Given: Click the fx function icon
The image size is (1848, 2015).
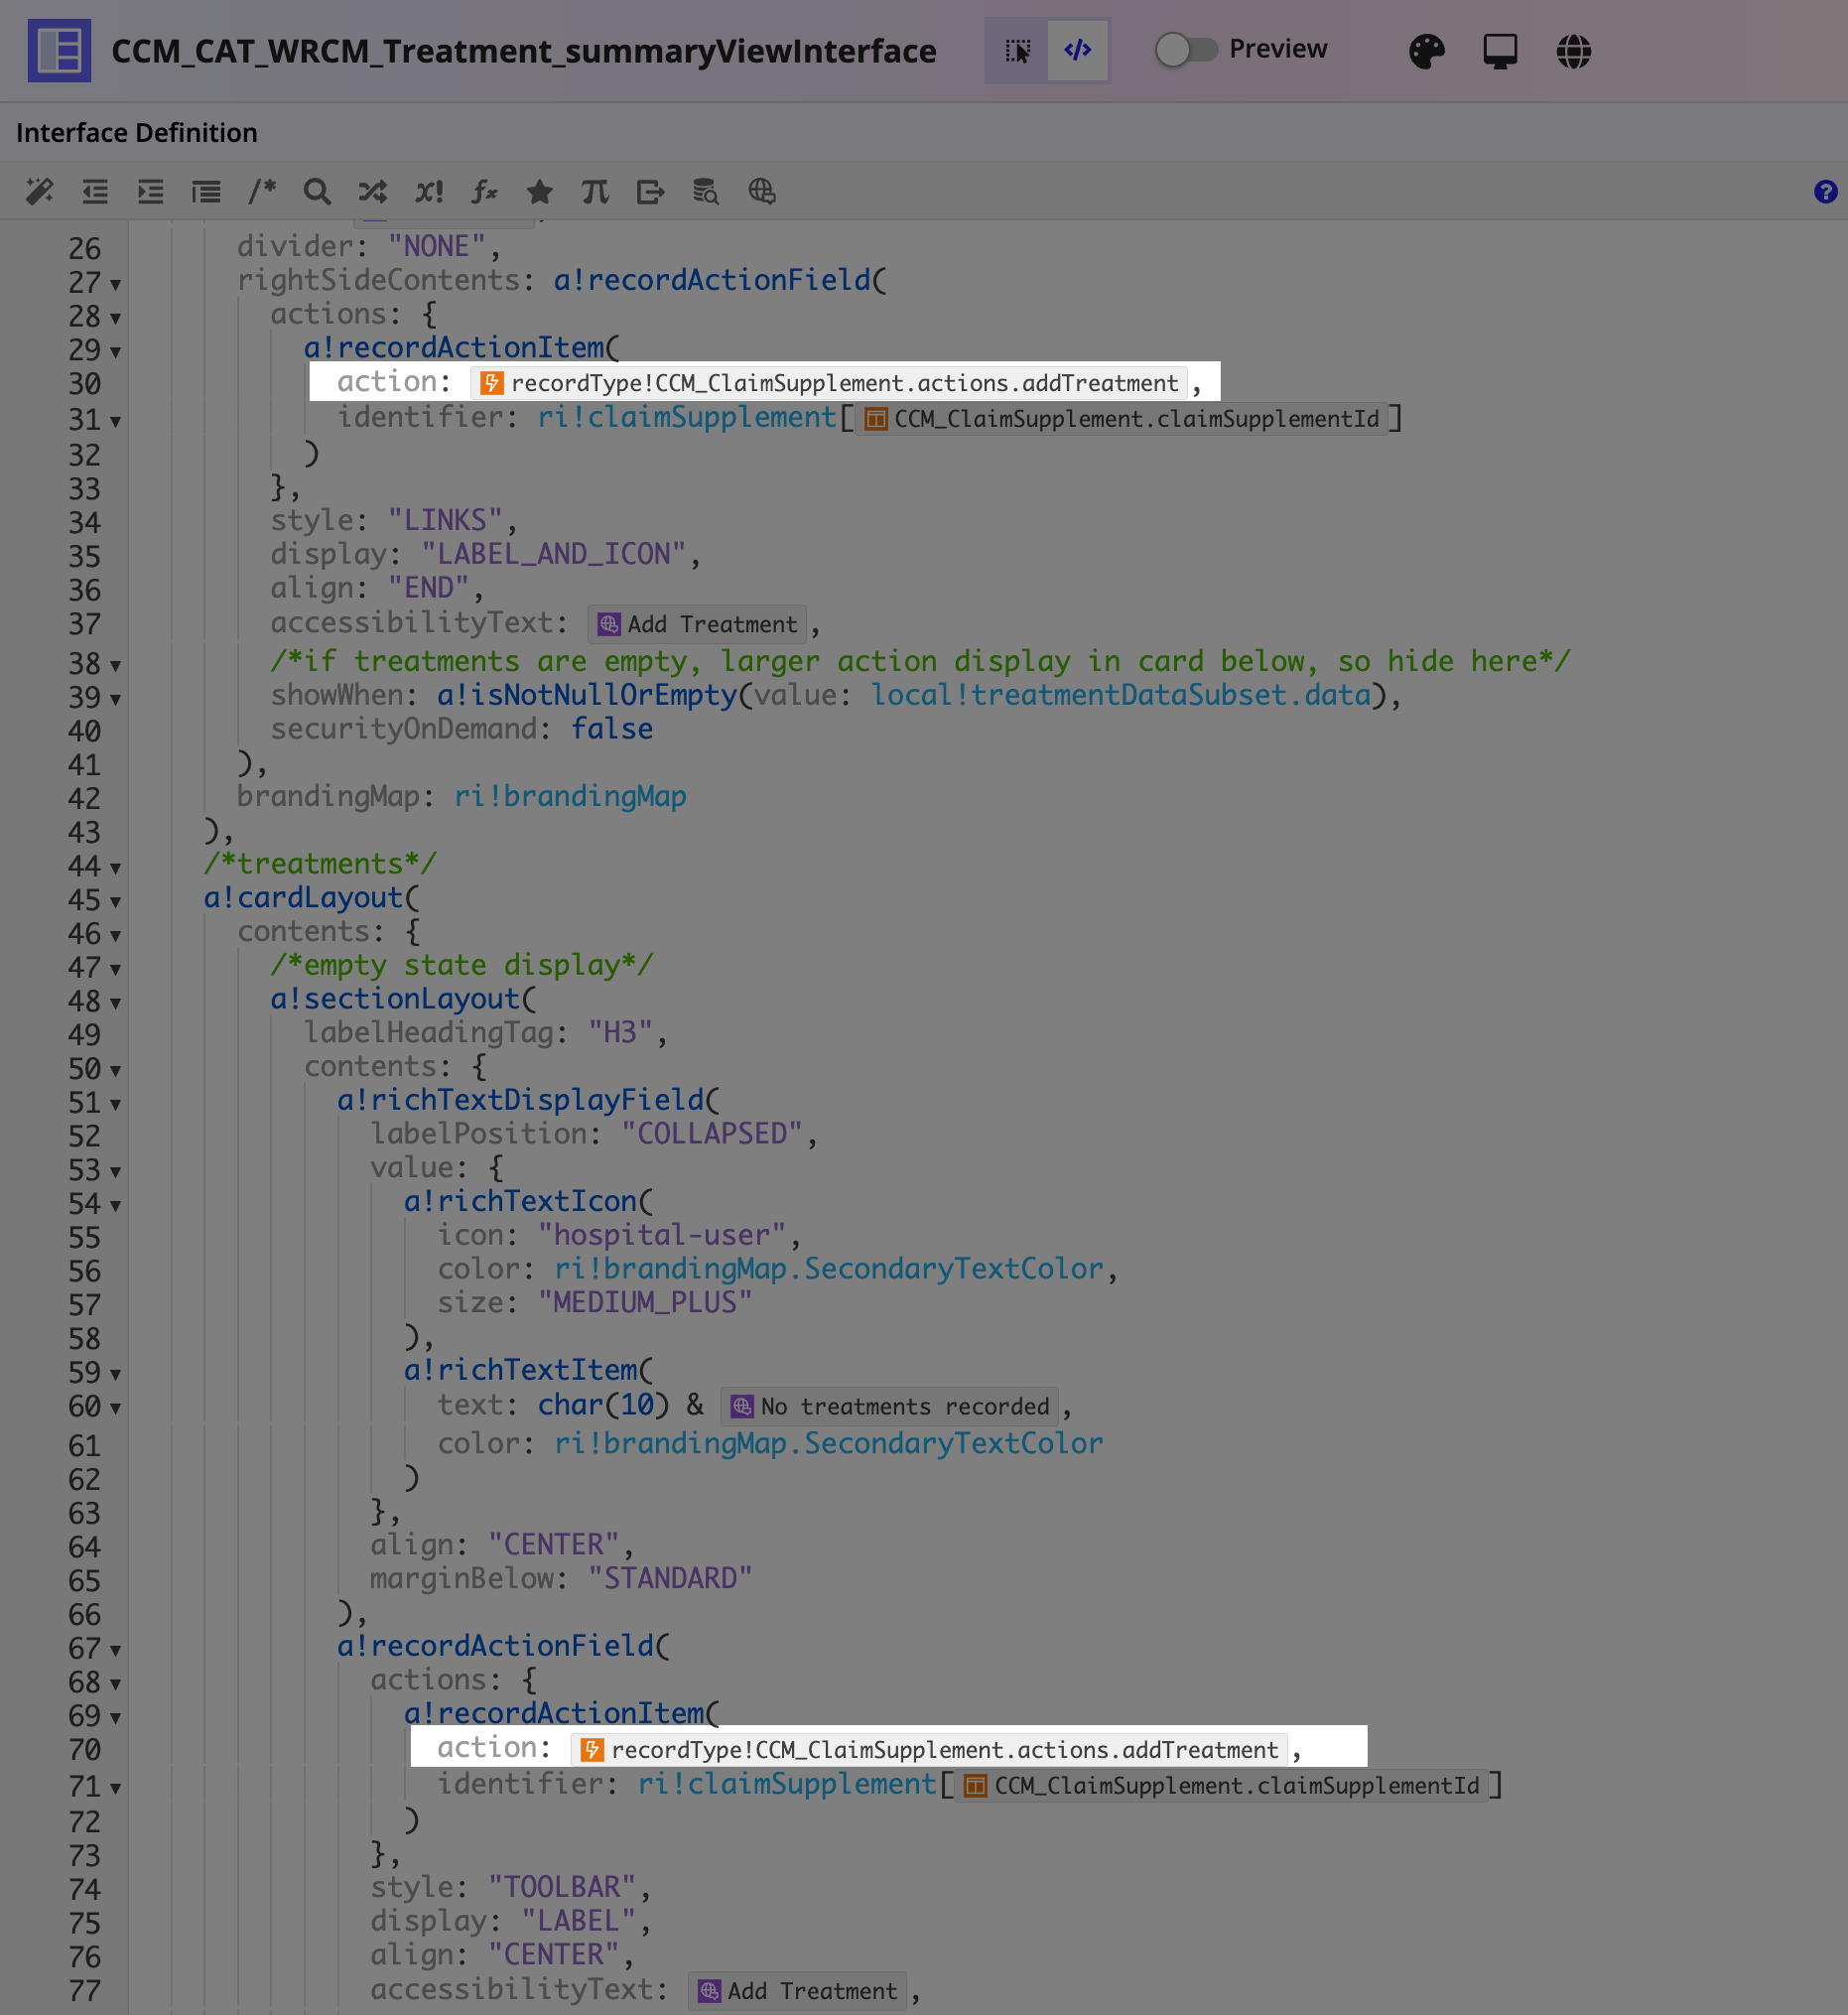Looking at the screenshot, I should click(484, 191).
